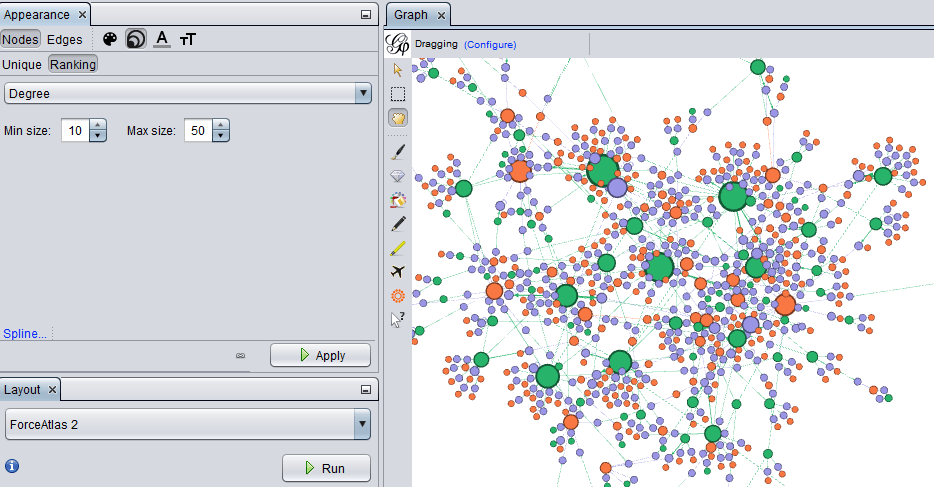Click the label color 'A' icon
Viewport: 934px width, 487px height.
point(162,39)
